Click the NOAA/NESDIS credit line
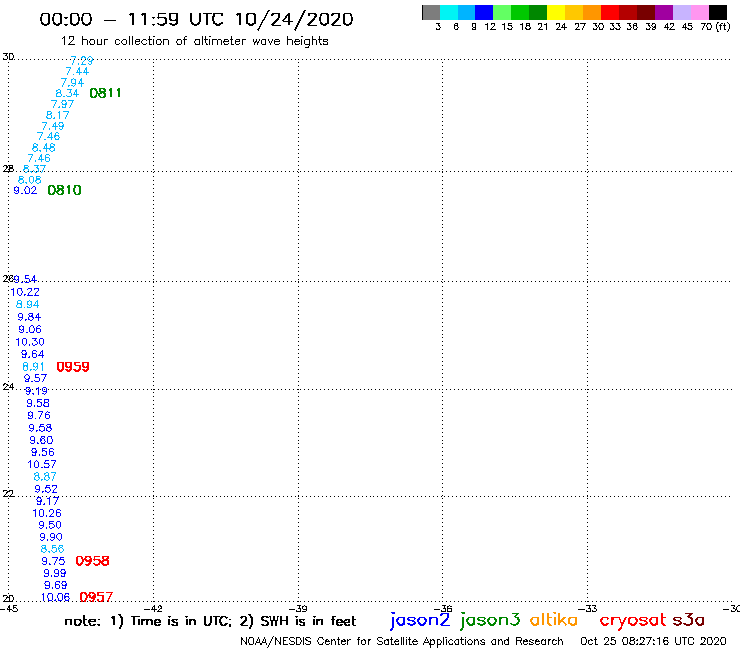740x650 pixels. coord(402,641)
